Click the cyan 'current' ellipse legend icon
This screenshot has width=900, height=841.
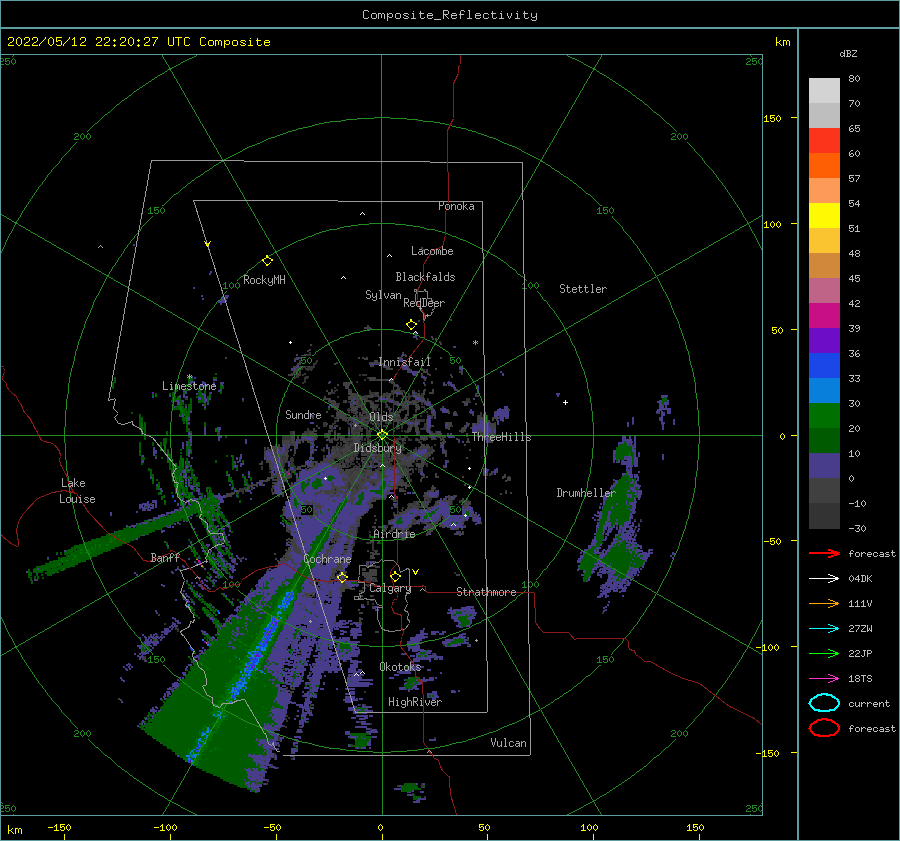point(824,703)
